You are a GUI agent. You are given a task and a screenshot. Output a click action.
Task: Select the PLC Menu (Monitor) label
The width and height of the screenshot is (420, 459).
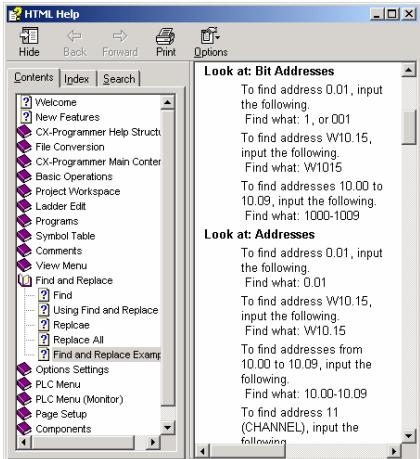point(79,399)
